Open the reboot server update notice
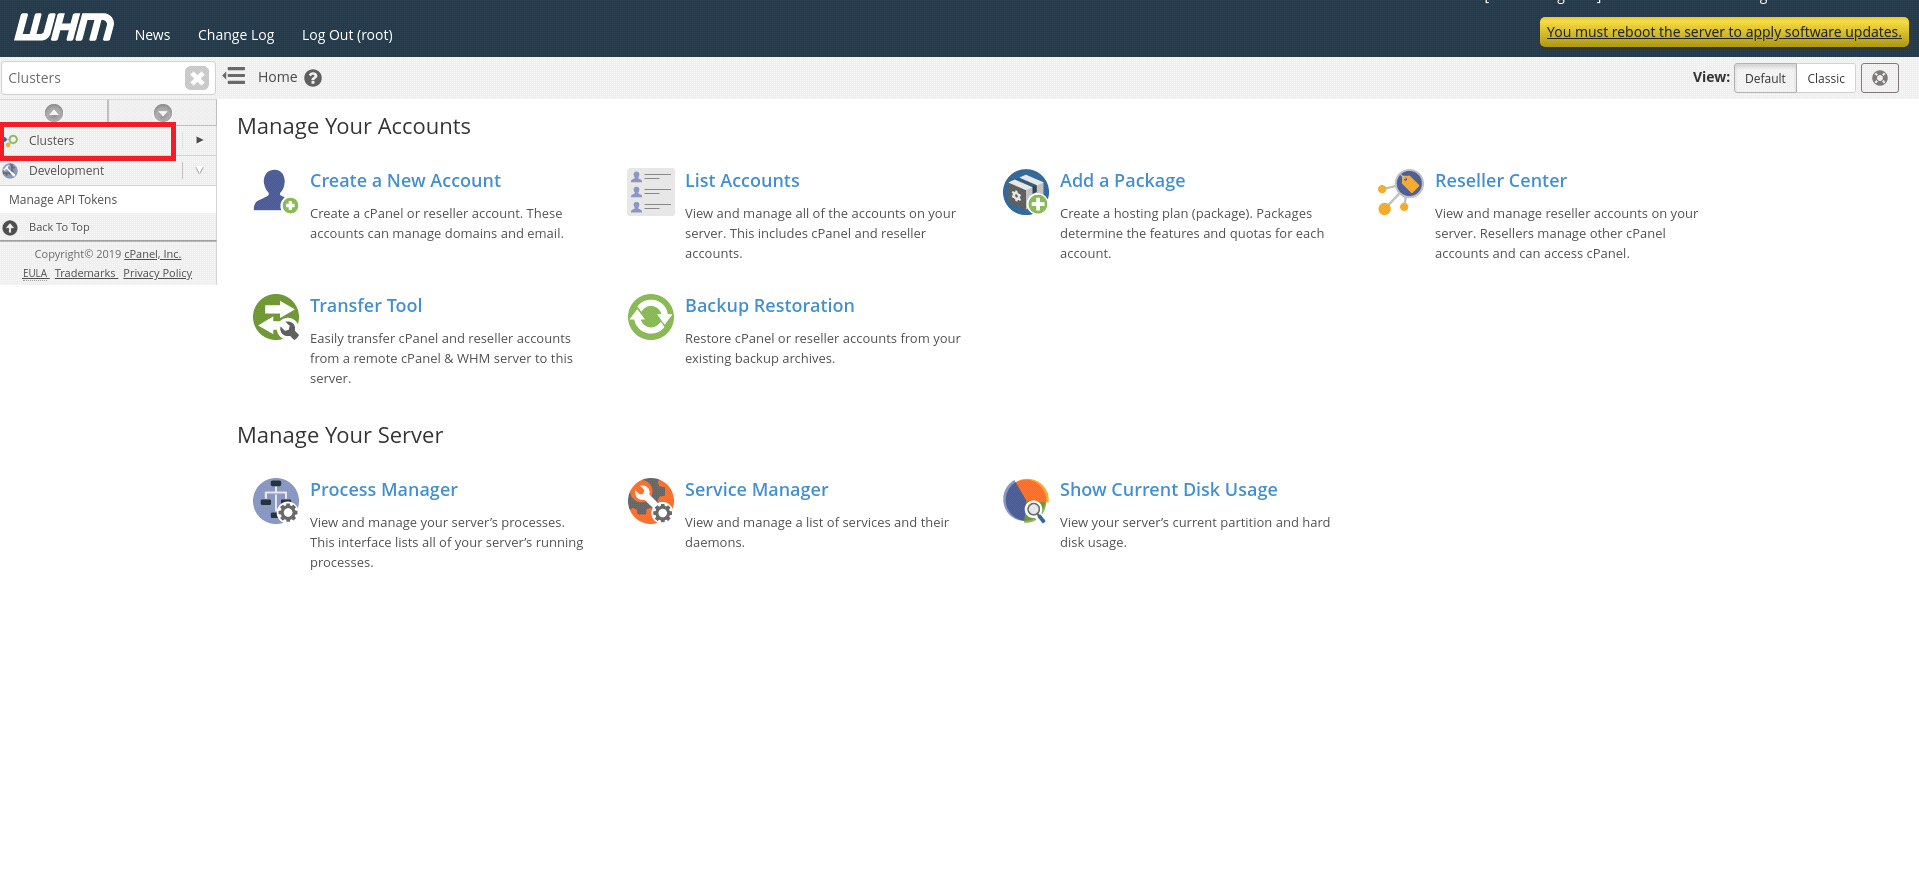Viewport: 1919px width, 876px height. (1724, 32)
